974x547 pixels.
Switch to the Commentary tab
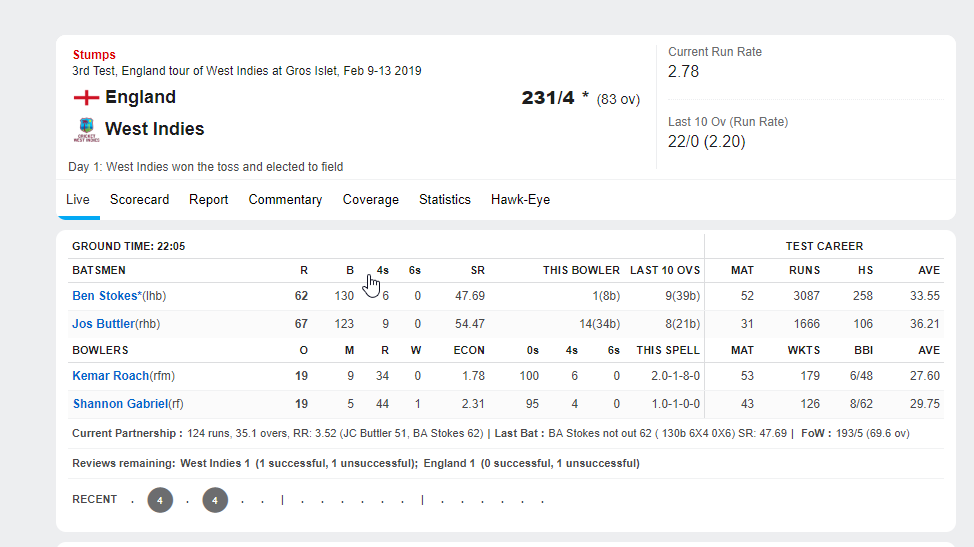click(285, 199)
